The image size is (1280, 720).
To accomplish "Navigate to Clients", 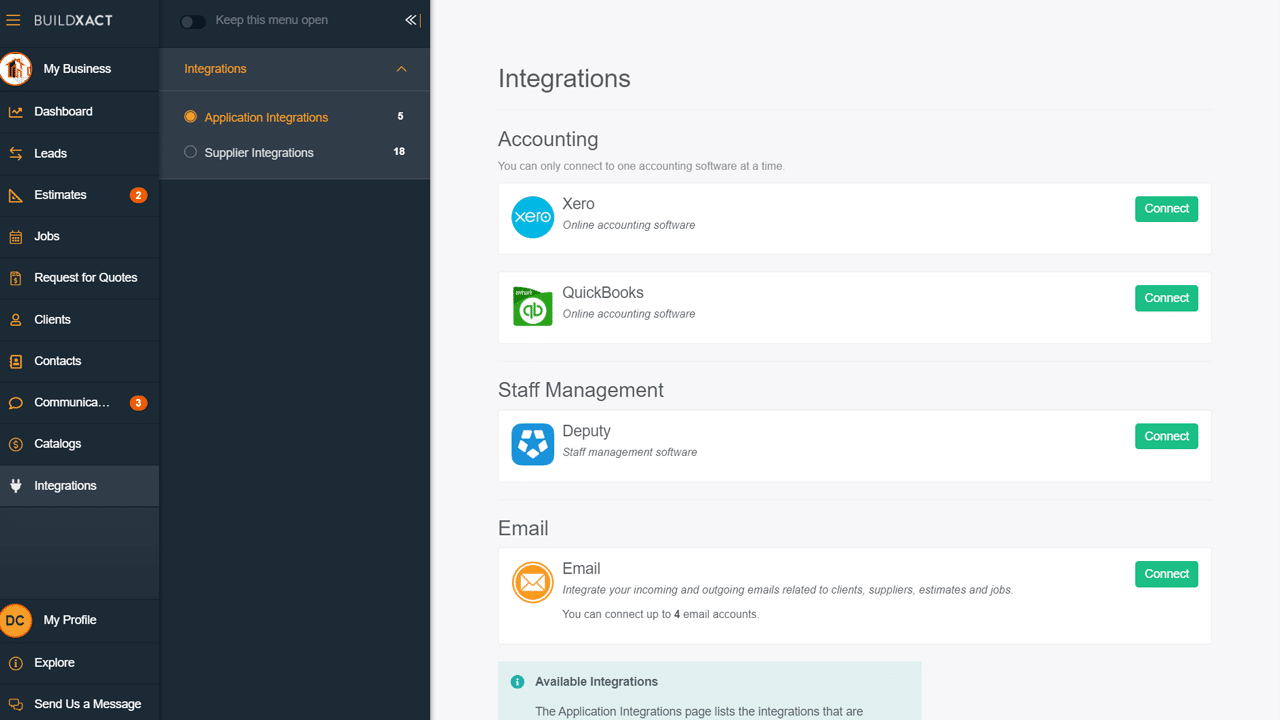I will tap(79, 319).
